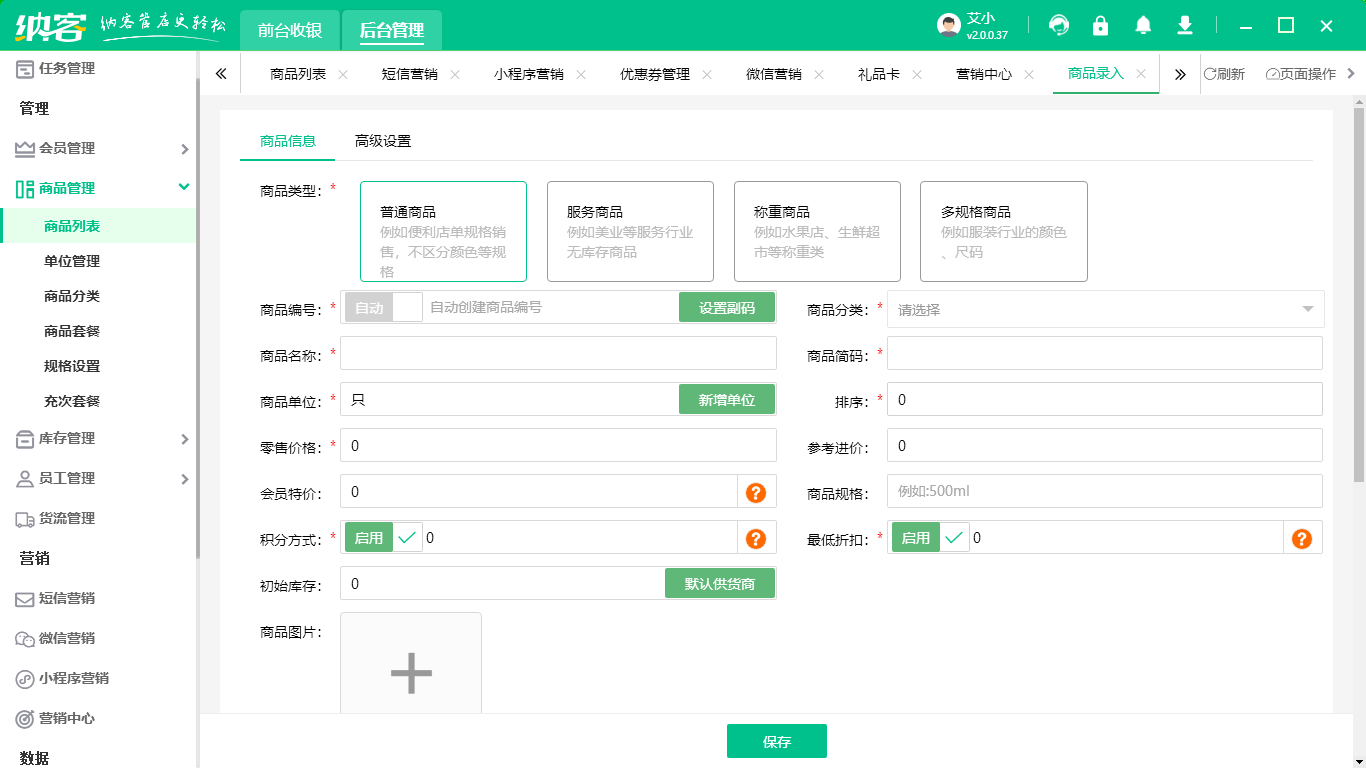The height and width of the screenshot is (768, 1366).
Task: Click help icon beside 会员特价 field
Action: 756,492
